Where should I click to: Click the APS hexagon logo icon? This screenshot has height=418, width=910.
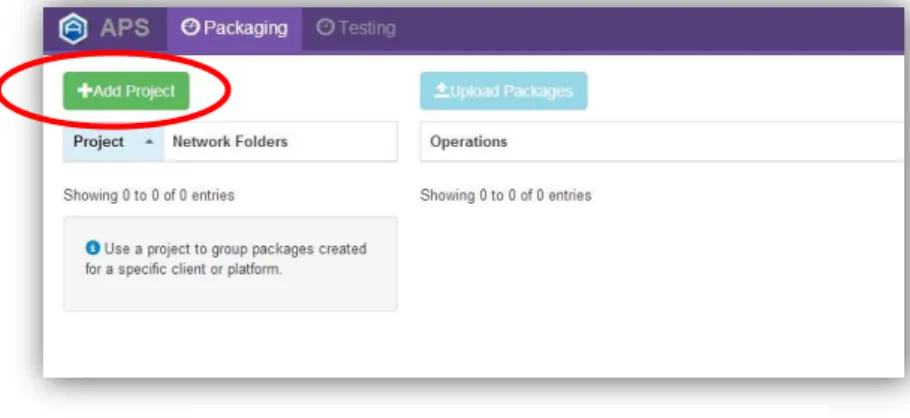[x=73, y=28]
